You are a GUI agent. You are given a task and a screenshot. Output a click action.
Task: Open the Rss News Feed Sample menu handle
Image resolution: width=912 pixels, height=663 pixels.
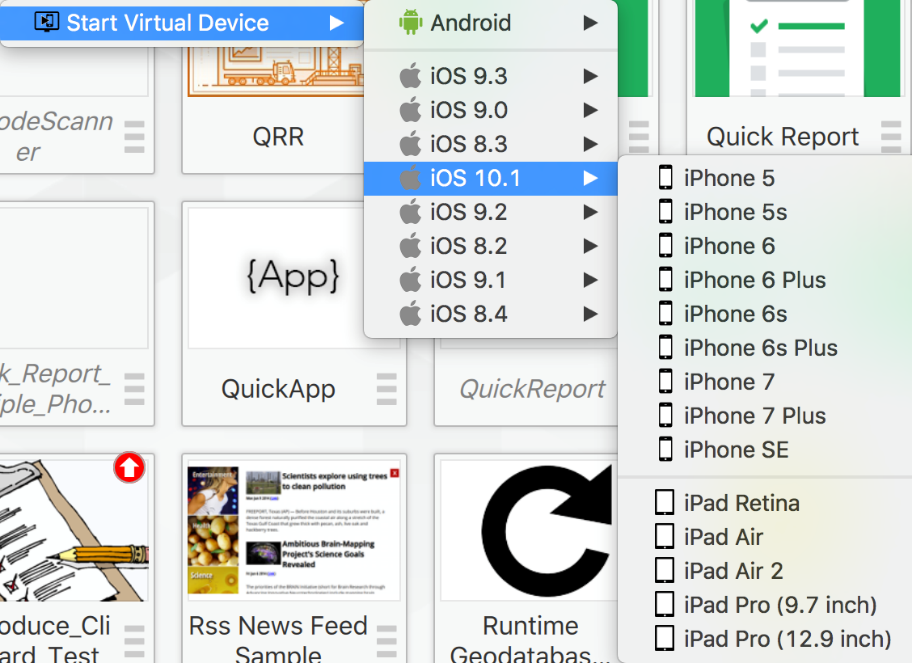click(x=386, y=642)
